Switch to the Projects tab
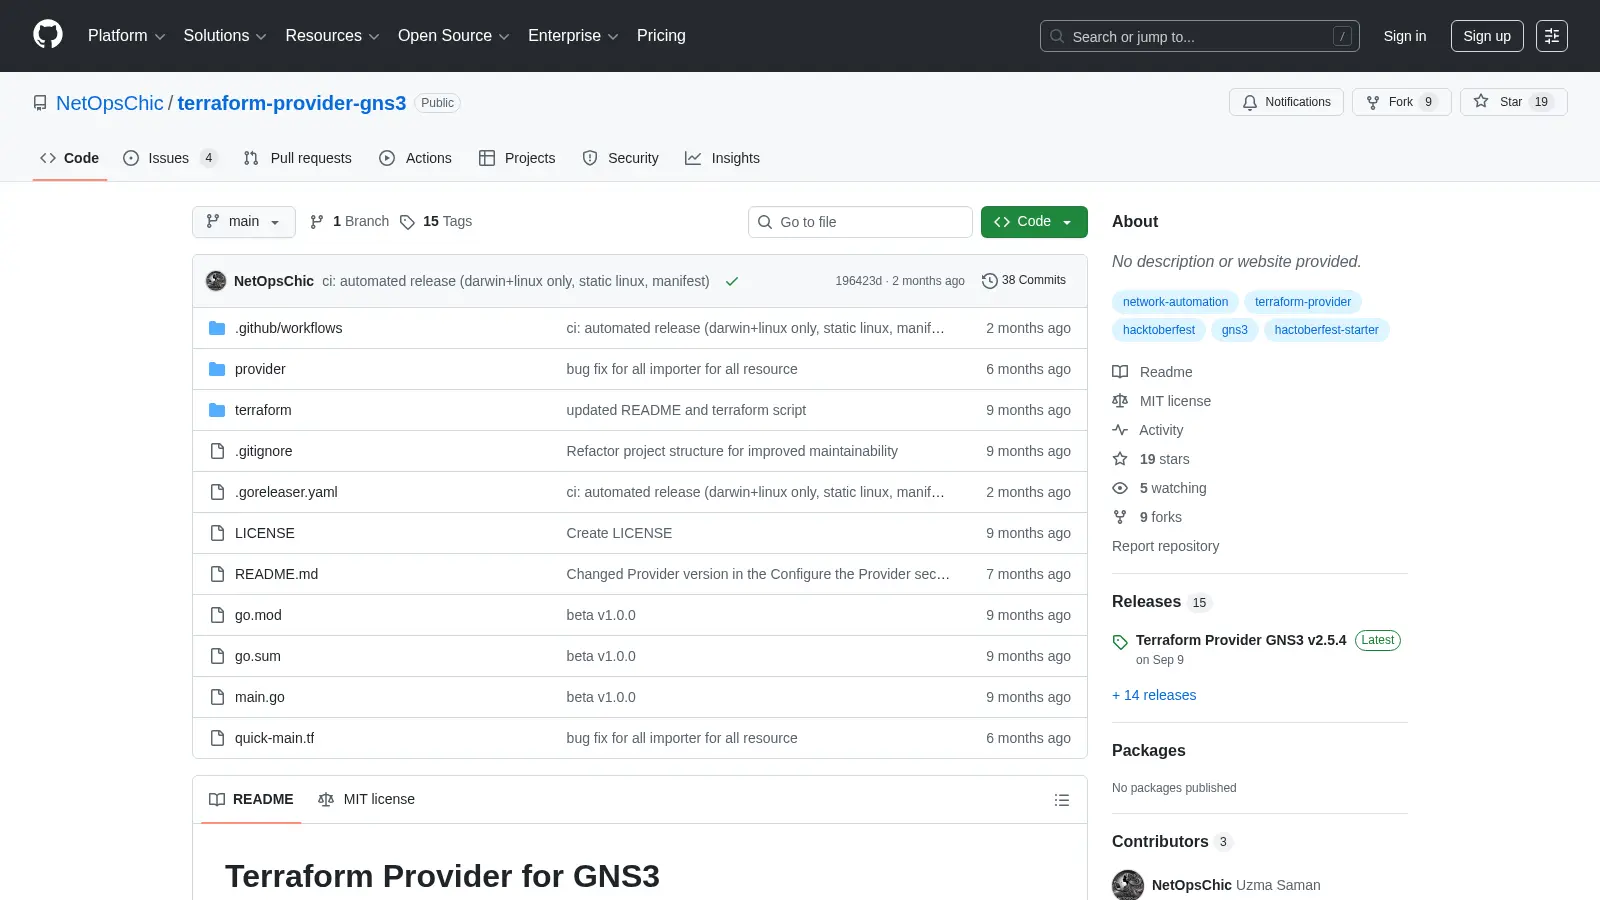The width and height of the screenshot is (1600, 900). point(517,158)
